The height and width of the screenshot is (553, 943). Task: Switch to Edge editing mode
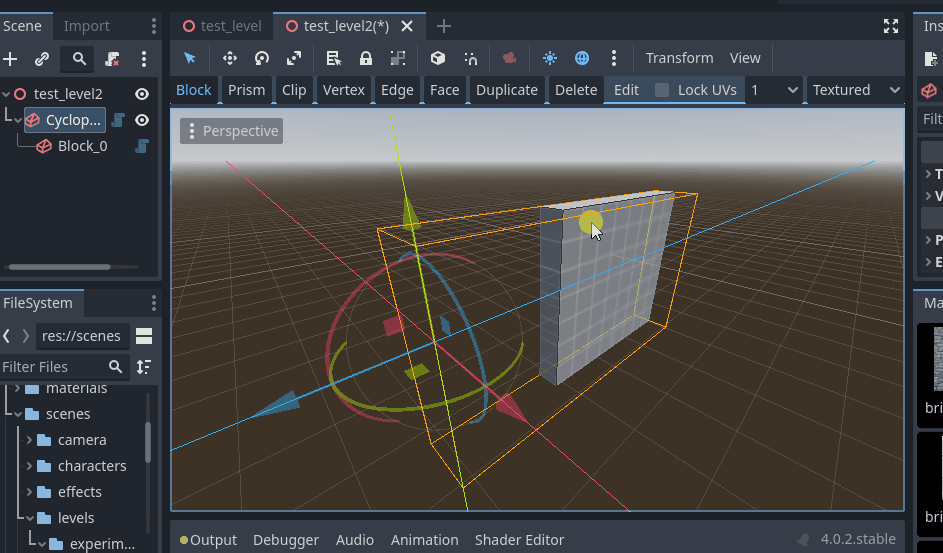point(397,90)
